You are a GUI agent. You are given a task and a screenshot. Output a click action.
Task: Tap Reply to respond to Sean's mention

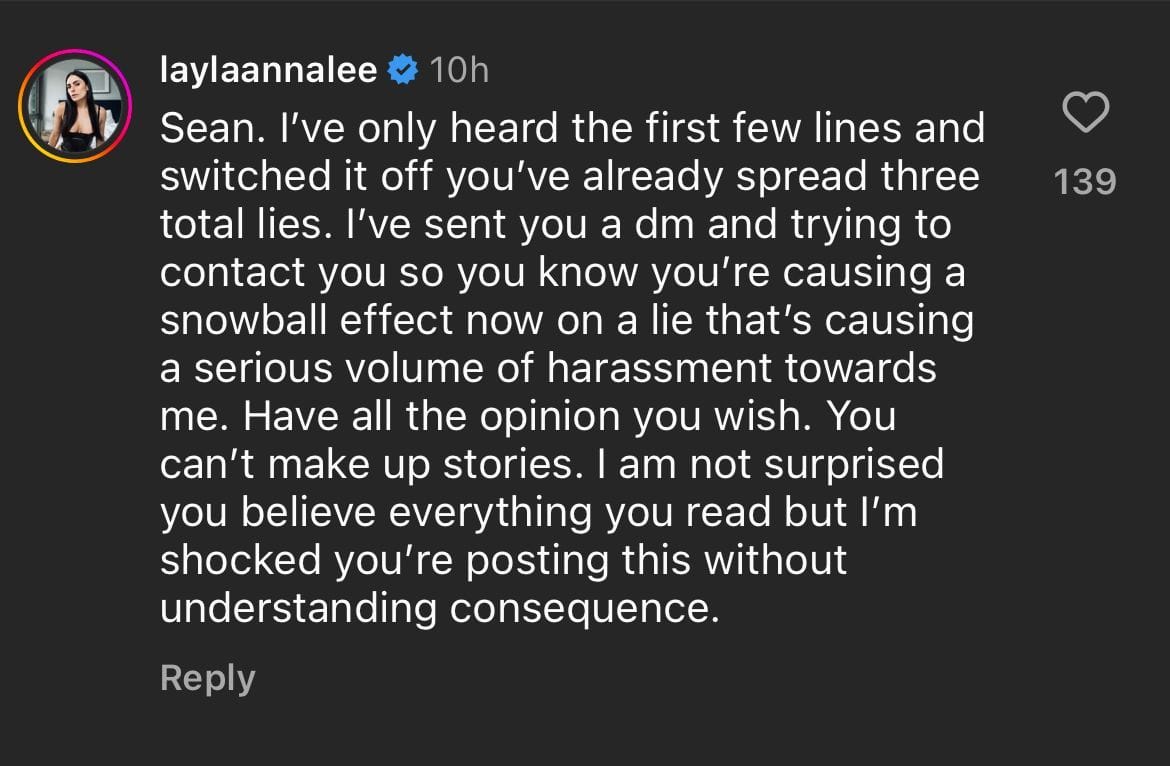(x=207, y=677)
